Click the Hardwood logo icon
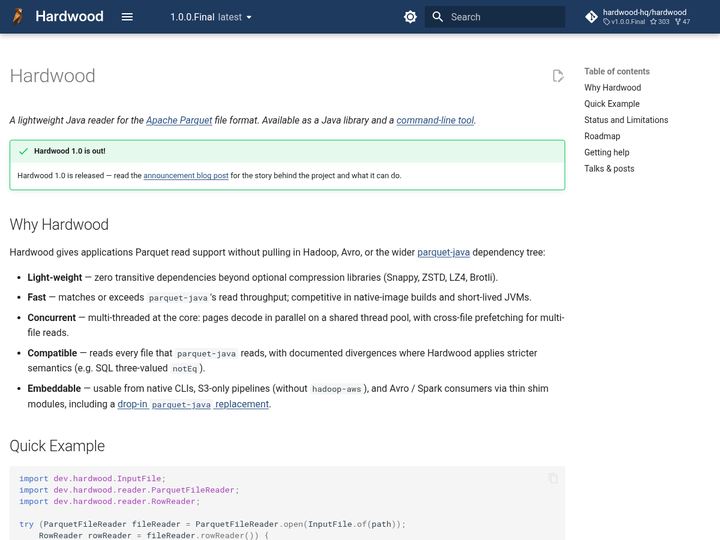 tap(17, 17)
